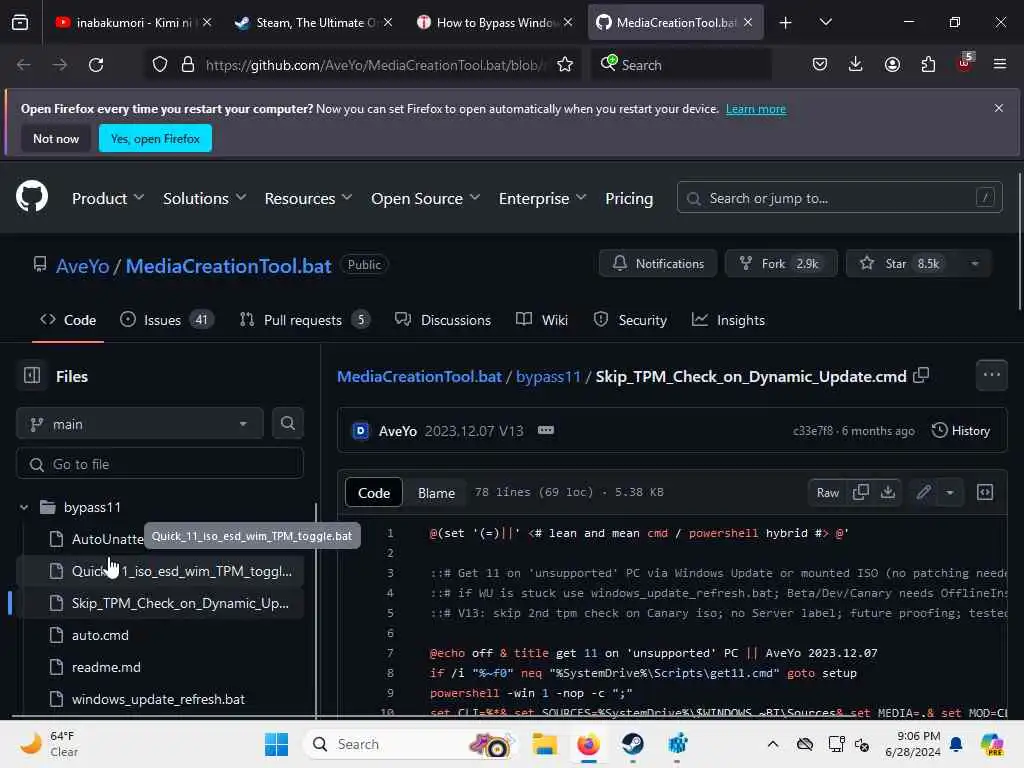Expand the Solutions menu
Image resolution: width=1024 pixels, height=768 pixels.
pos(204,198)
